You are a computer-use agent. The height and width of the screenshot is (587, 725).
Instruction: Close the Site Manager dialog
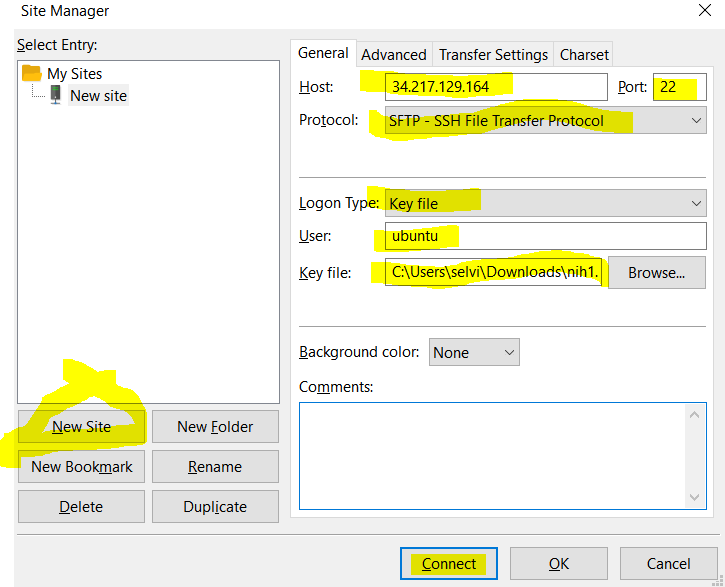(705, 10)
